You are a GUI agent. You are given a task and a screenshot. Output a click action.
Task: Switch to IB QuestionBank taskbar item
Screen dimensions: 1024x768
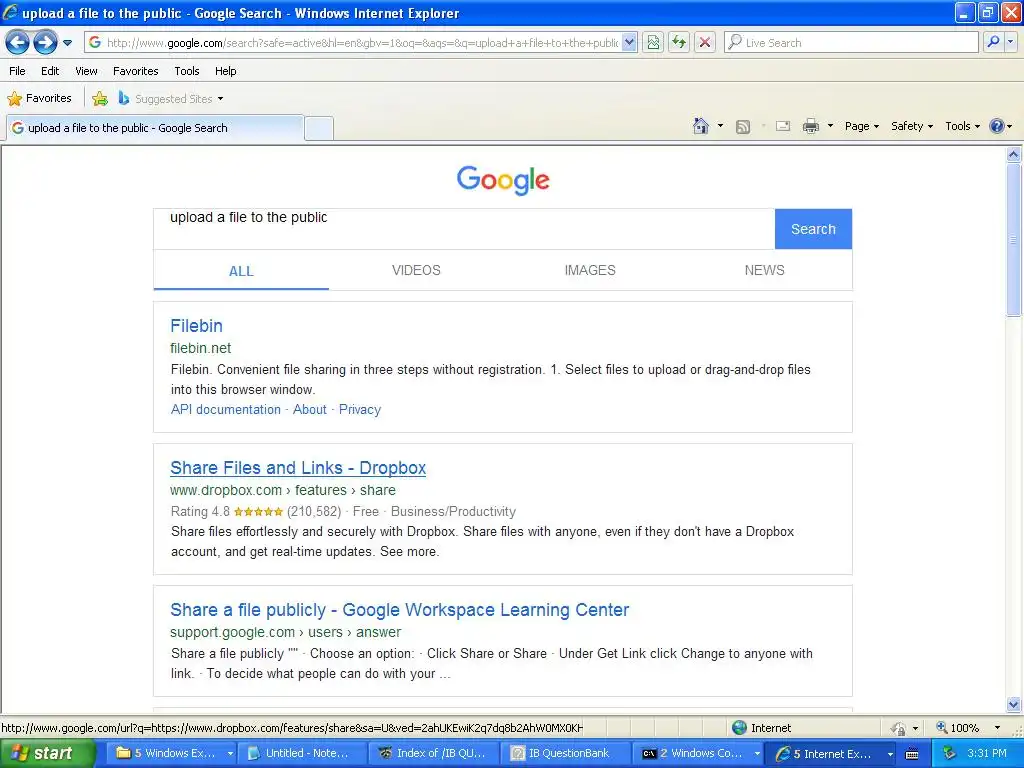tap(566, 754)
